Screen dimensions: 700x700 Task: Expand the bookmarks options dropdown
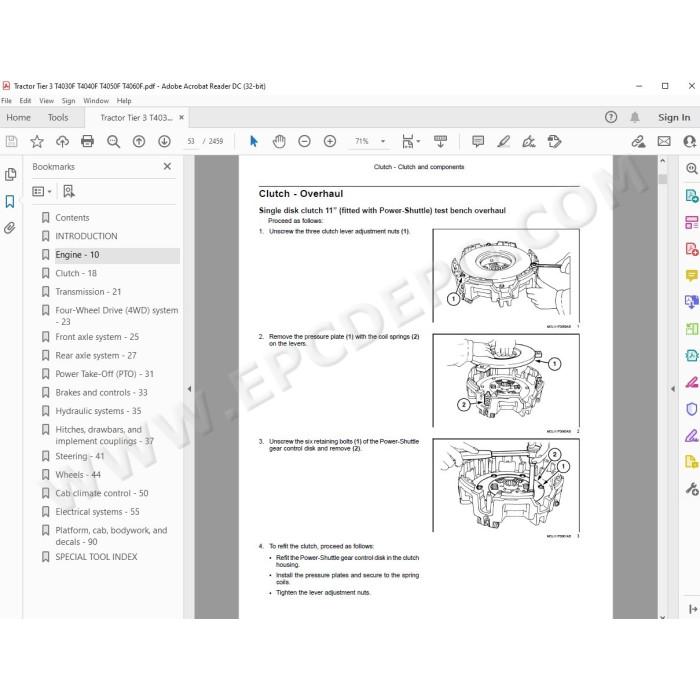[42, 192]
